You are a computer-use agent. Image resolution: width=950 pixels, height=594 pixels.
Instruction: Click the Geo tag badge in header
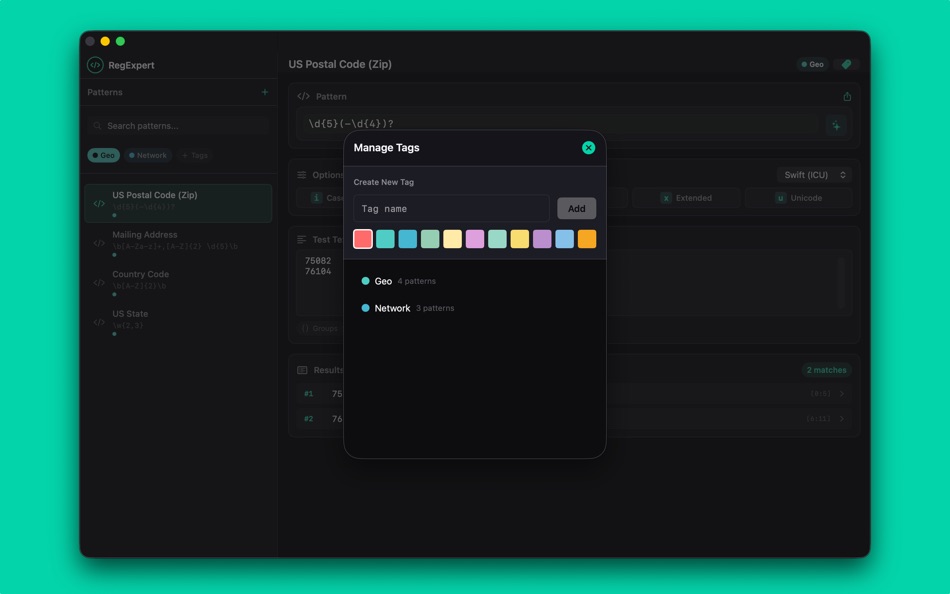coord(812,64)
